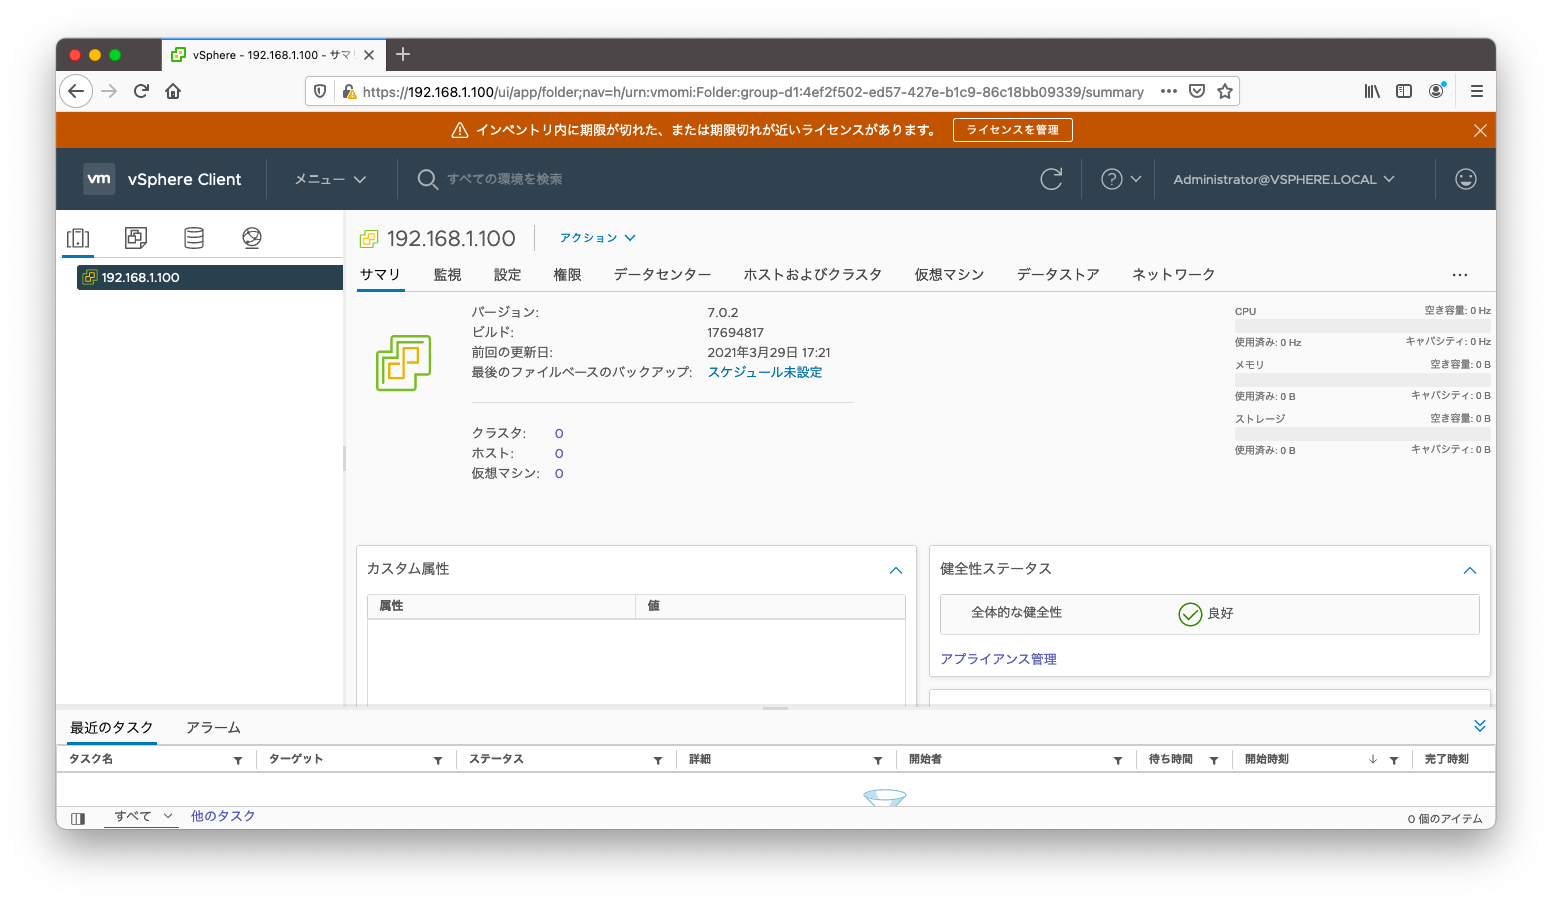View the site security lock info
Image resolution: width=1552 pixels, height=903 pixels.
[349, 91]
